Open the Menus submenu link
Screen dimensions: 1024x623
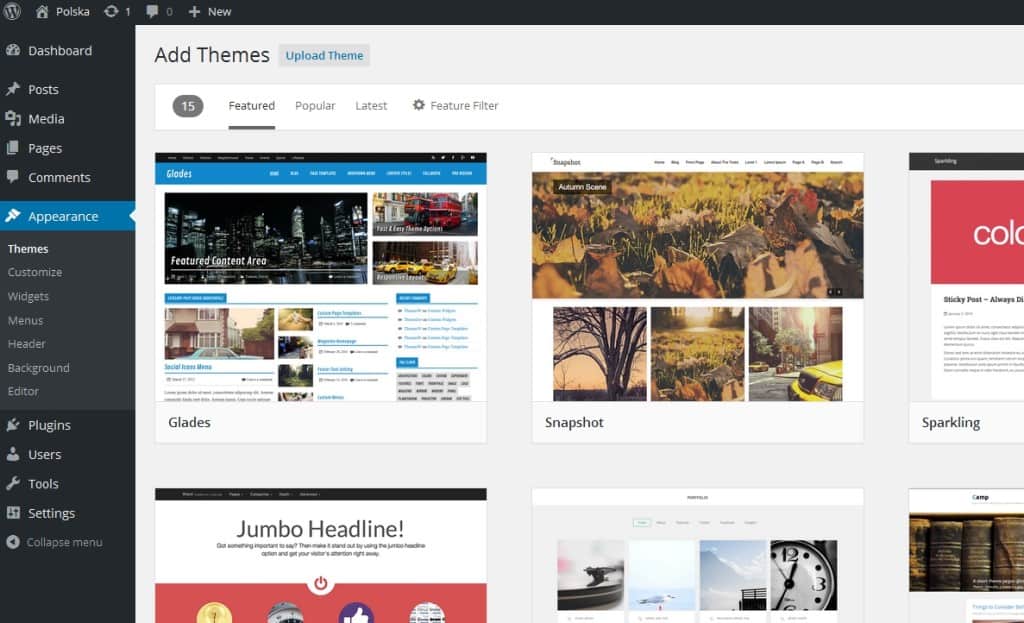[25, 321]
